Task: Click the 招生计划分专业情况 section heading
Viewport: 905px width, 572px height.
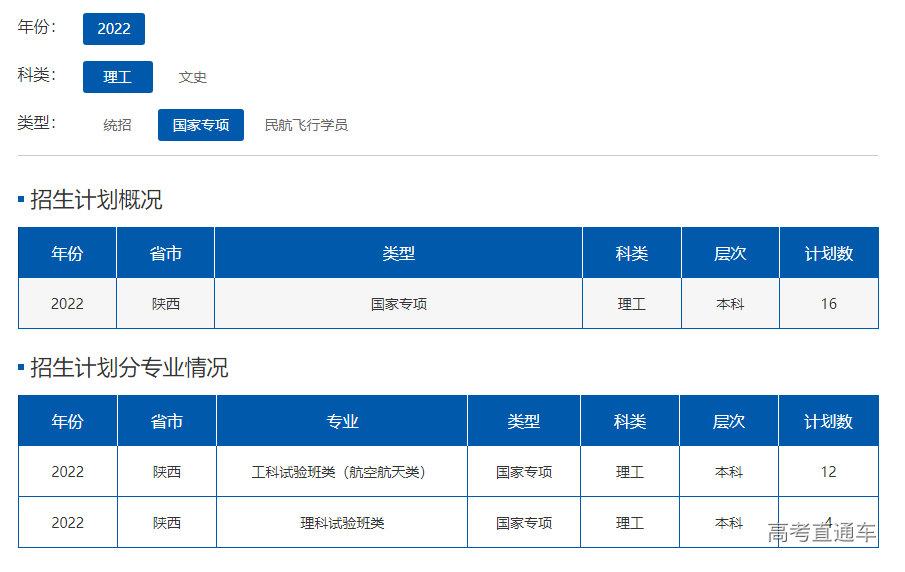Action: 129,368
